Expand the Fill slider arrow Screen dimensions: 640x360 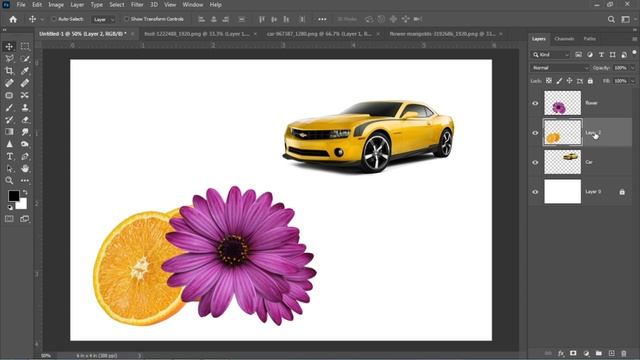tap(633, 81)
